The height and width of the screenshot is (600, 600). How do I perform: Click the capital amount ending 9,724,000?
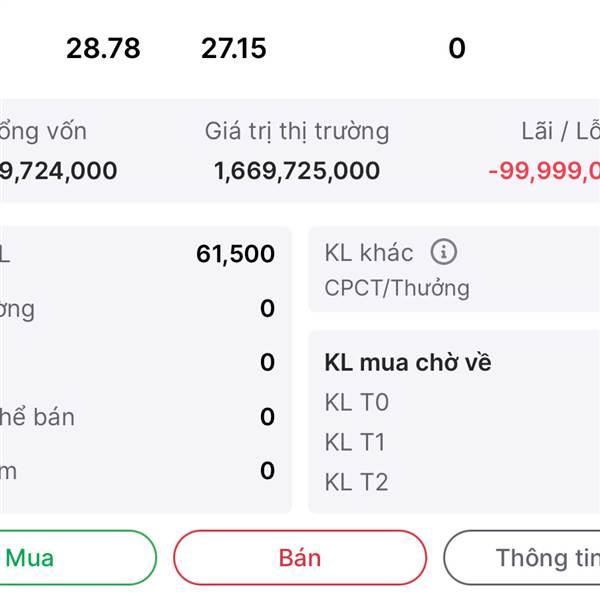pyautogui.click(x=59, y=171)
